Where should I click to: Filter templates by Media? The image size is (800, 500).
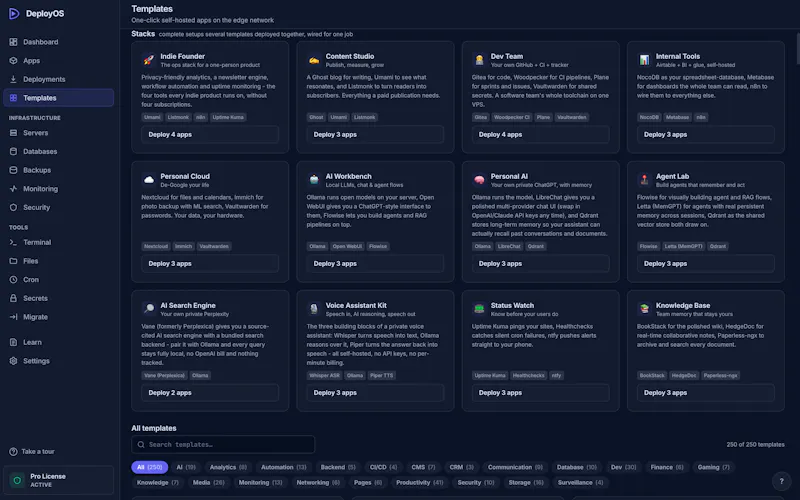209,483
